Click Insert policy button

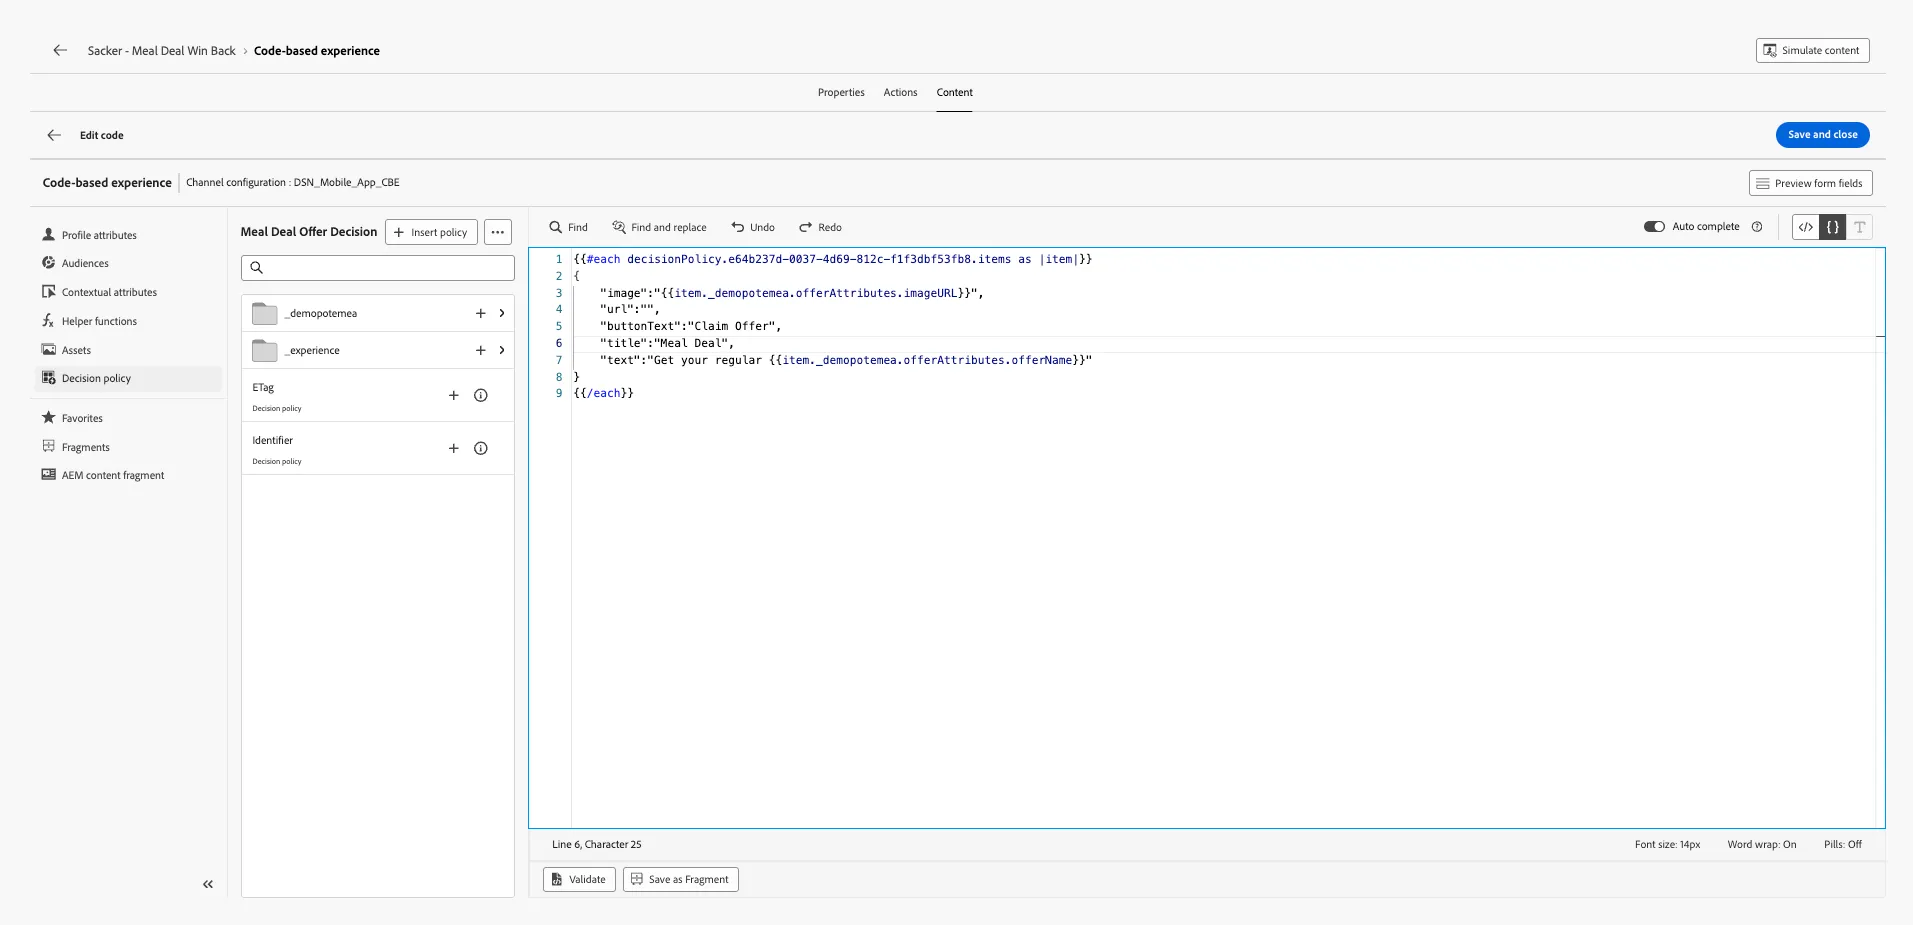click(431, 232)
